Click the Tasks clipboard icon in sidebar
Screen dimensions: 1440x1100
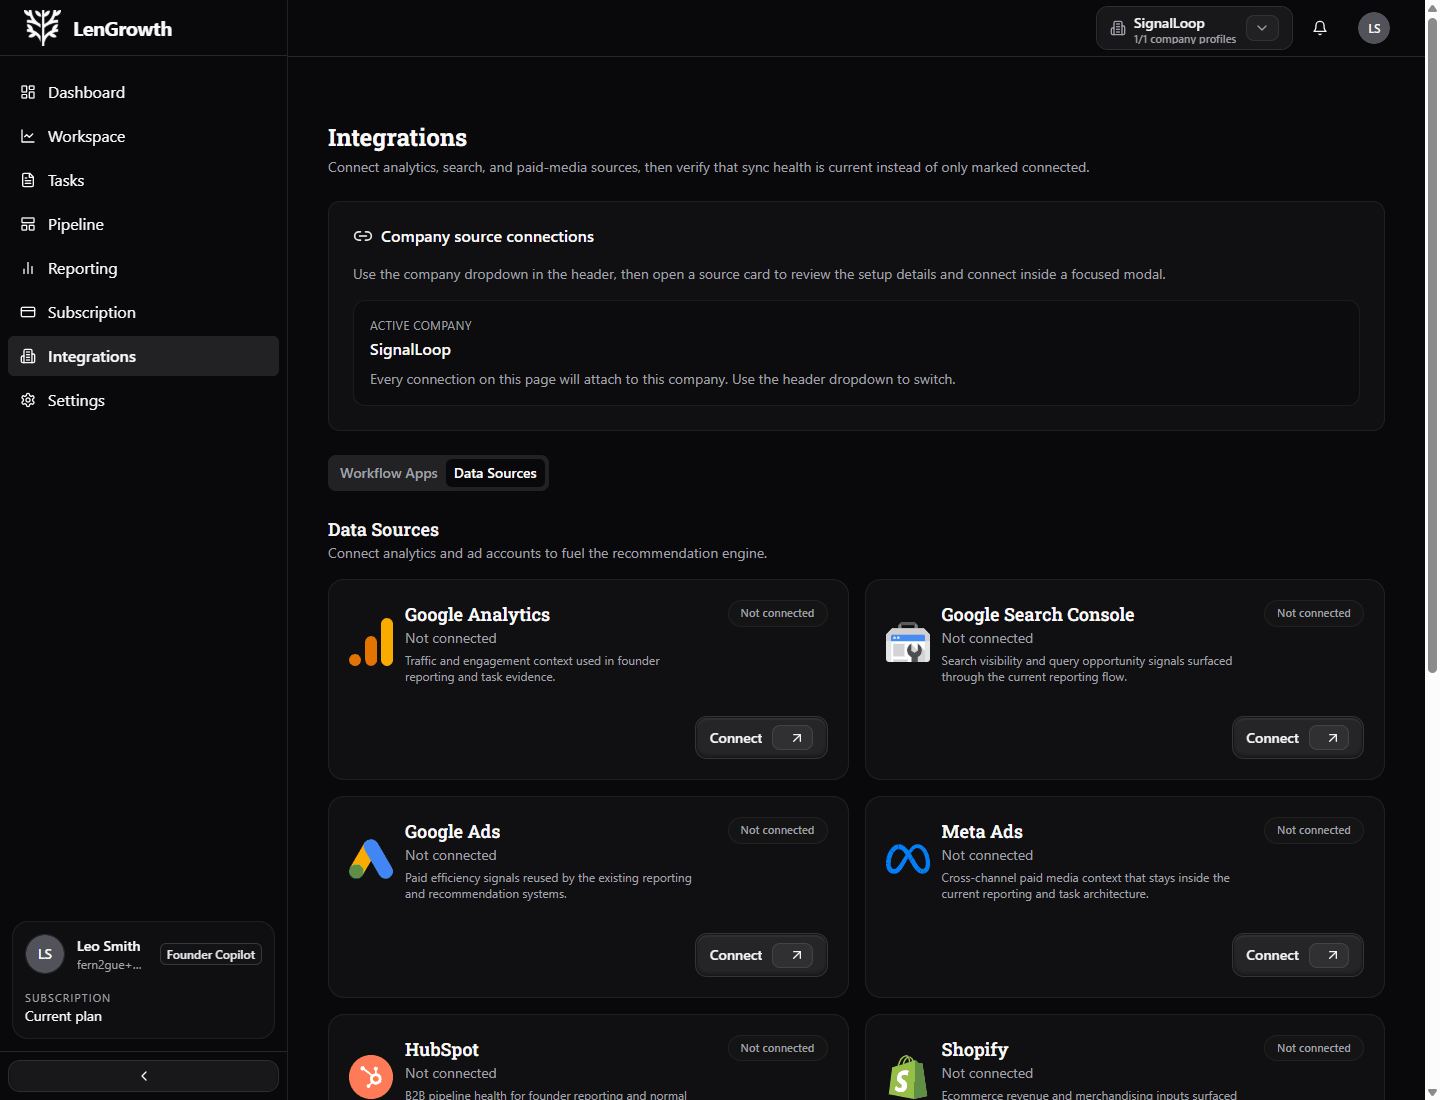(28, 180)
